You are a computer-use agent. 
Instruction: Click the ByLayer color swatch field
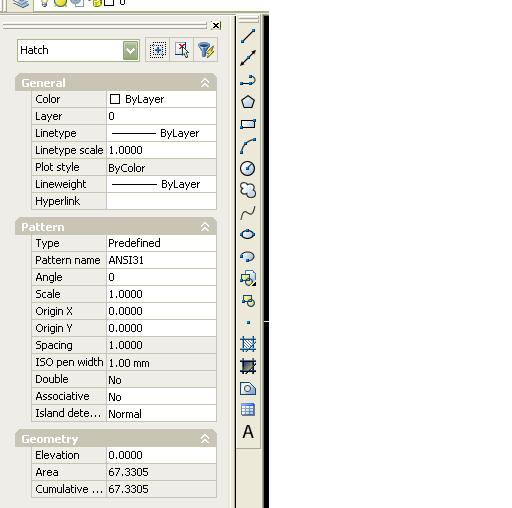point(161,99)
